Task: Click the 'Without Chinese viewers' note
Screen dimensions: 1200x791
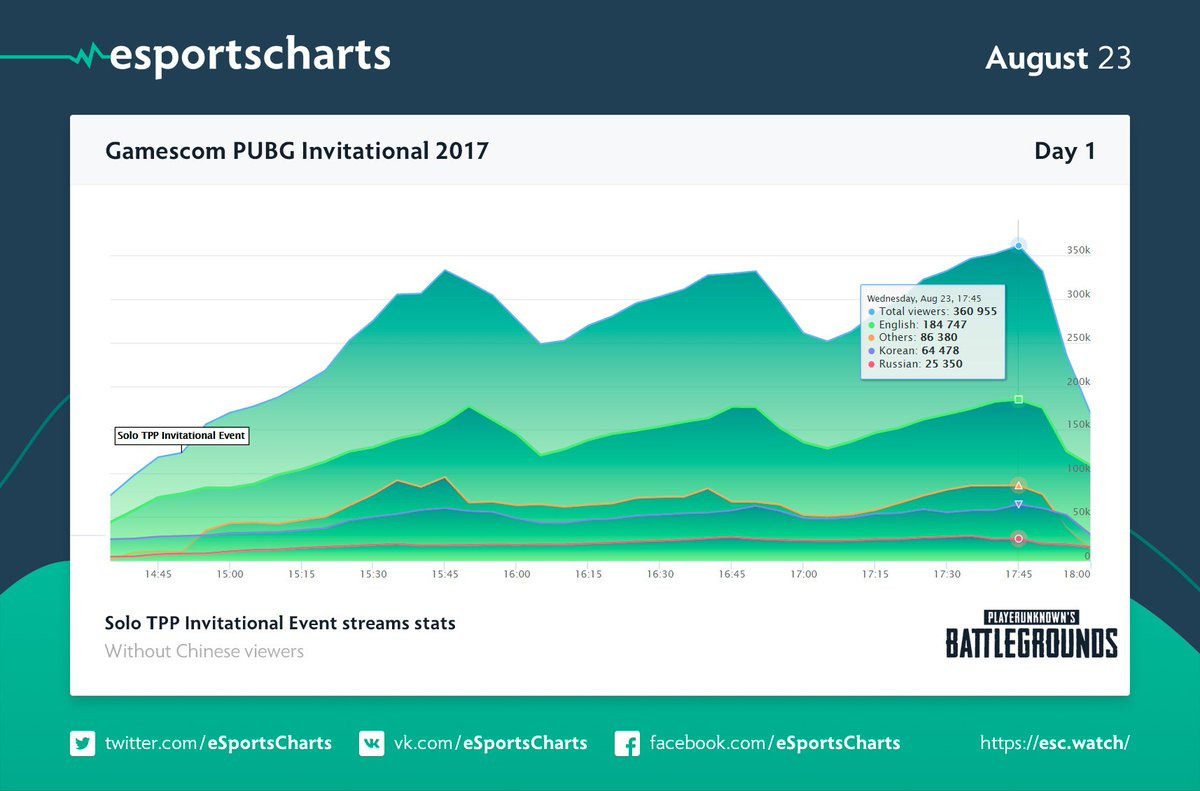Action: pos(204,651)
